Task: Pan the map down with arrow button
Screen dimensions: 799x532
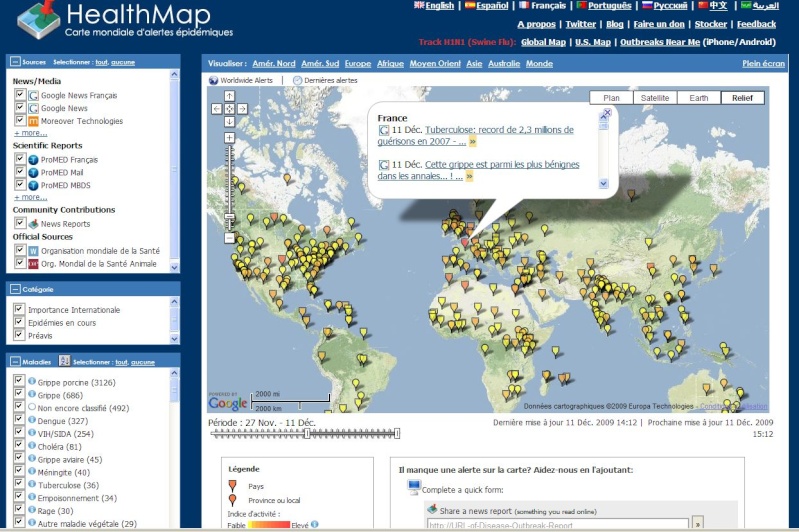Action: point(229,121)
